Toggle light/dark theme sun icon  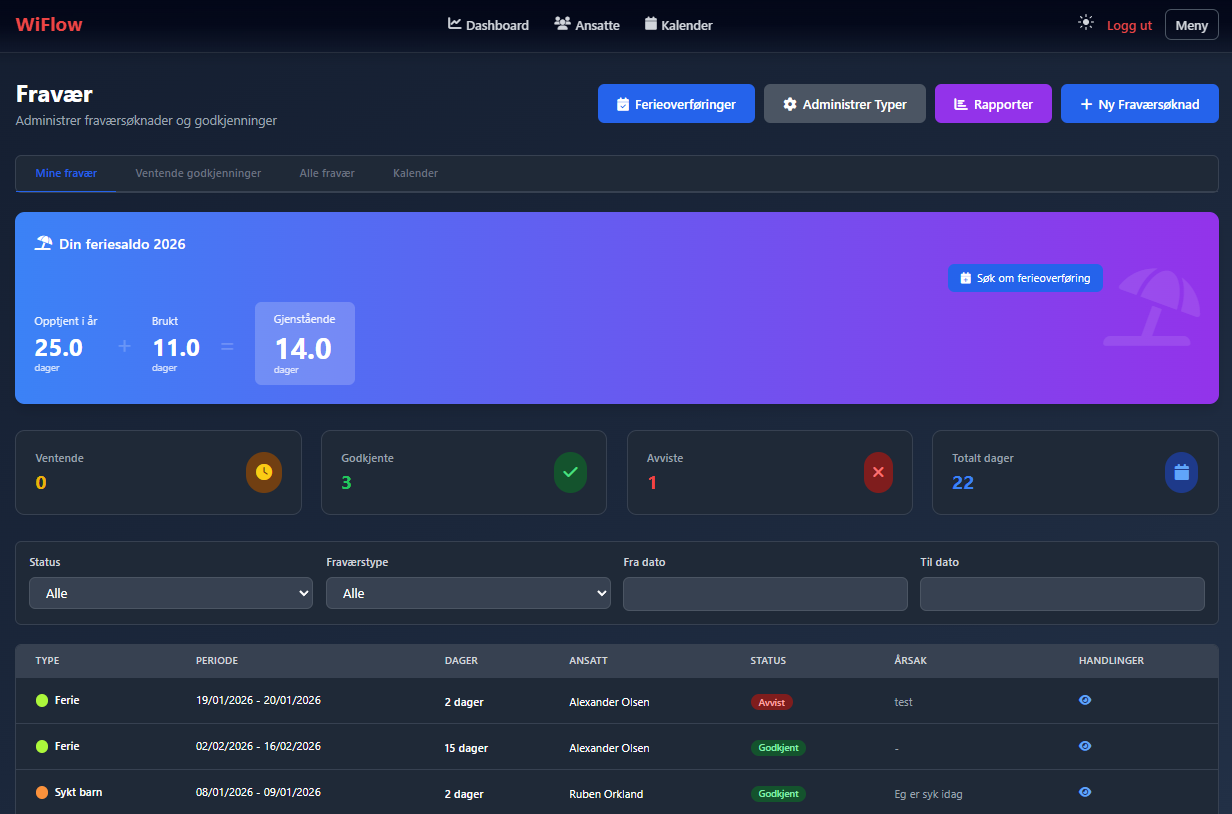pos(1086,23)
